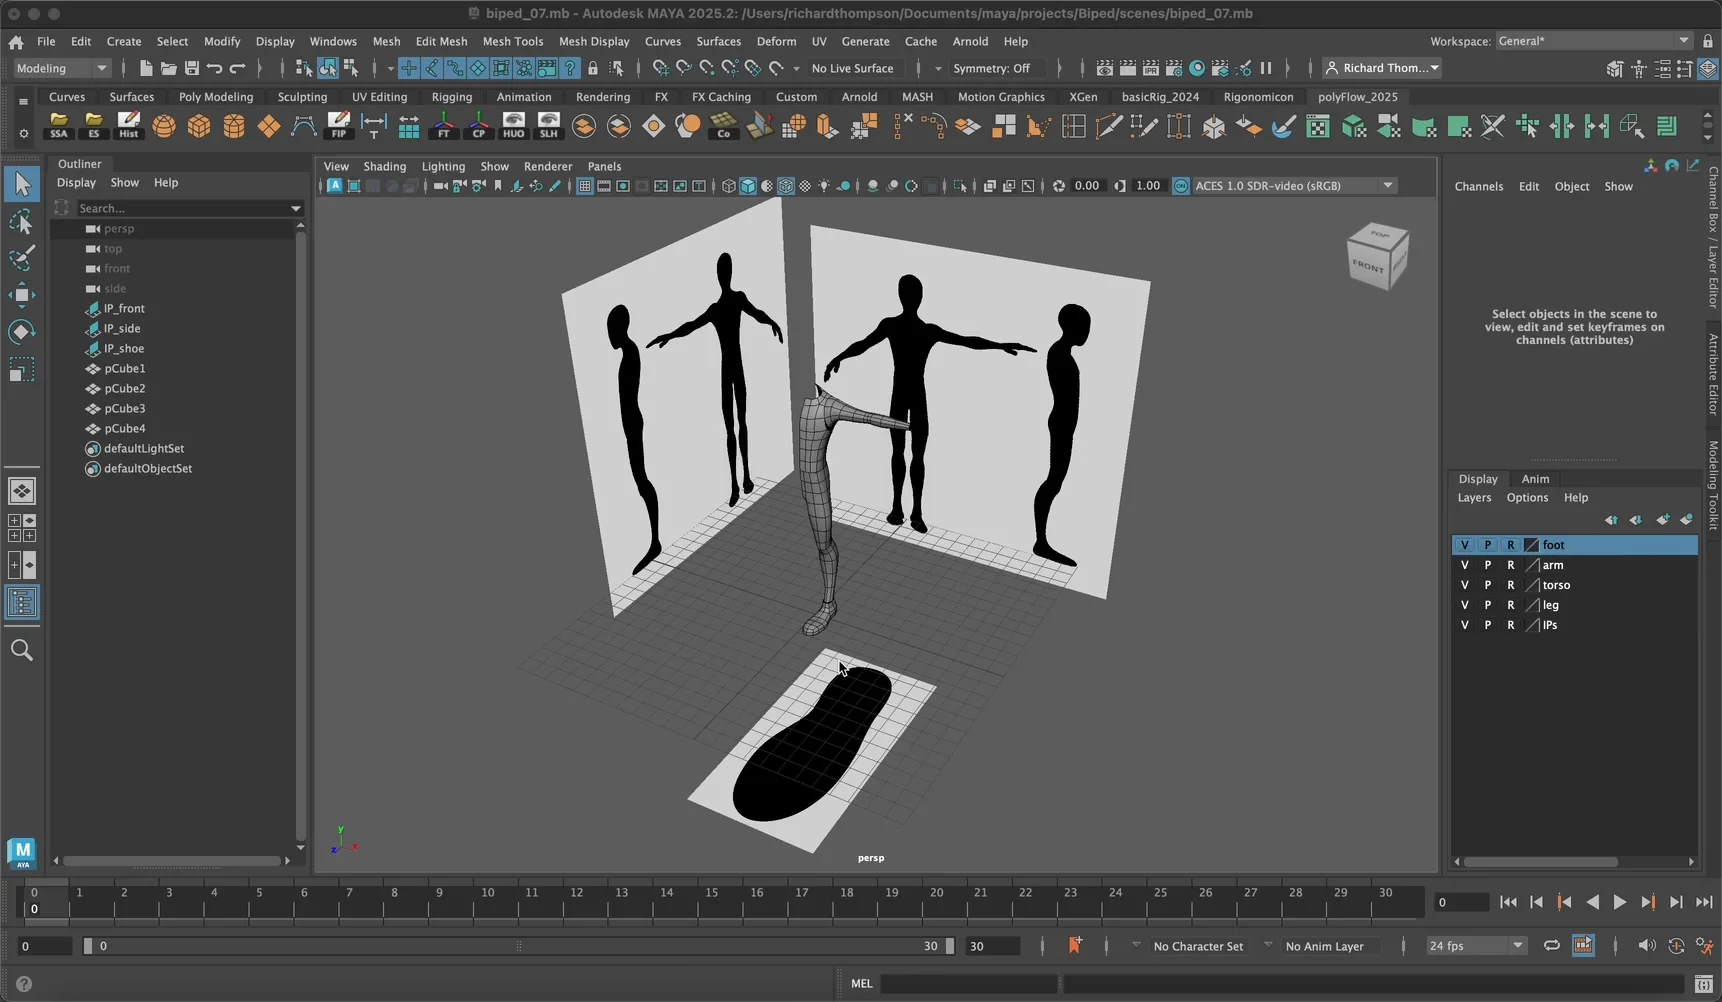This screenshot has height=1002, width=1722.
Task: Click inside the MEL command line field
Action: pyautogui.click(x=968, y=984)
